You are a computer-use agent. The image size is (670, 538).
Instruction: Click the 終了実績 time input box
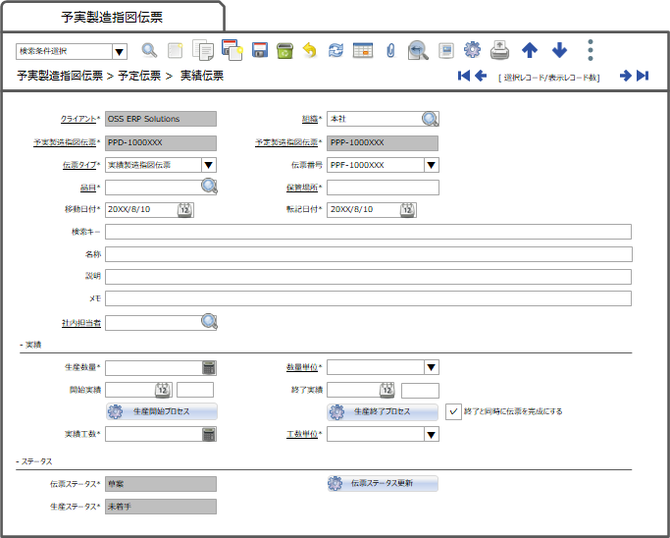point(420,390)
